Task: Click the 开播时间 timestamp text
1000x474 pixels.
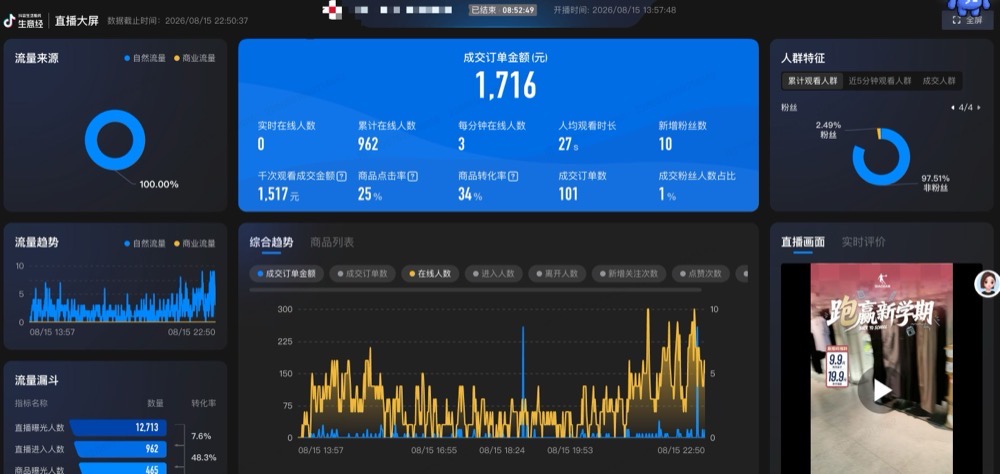Action: coord(615,10)
